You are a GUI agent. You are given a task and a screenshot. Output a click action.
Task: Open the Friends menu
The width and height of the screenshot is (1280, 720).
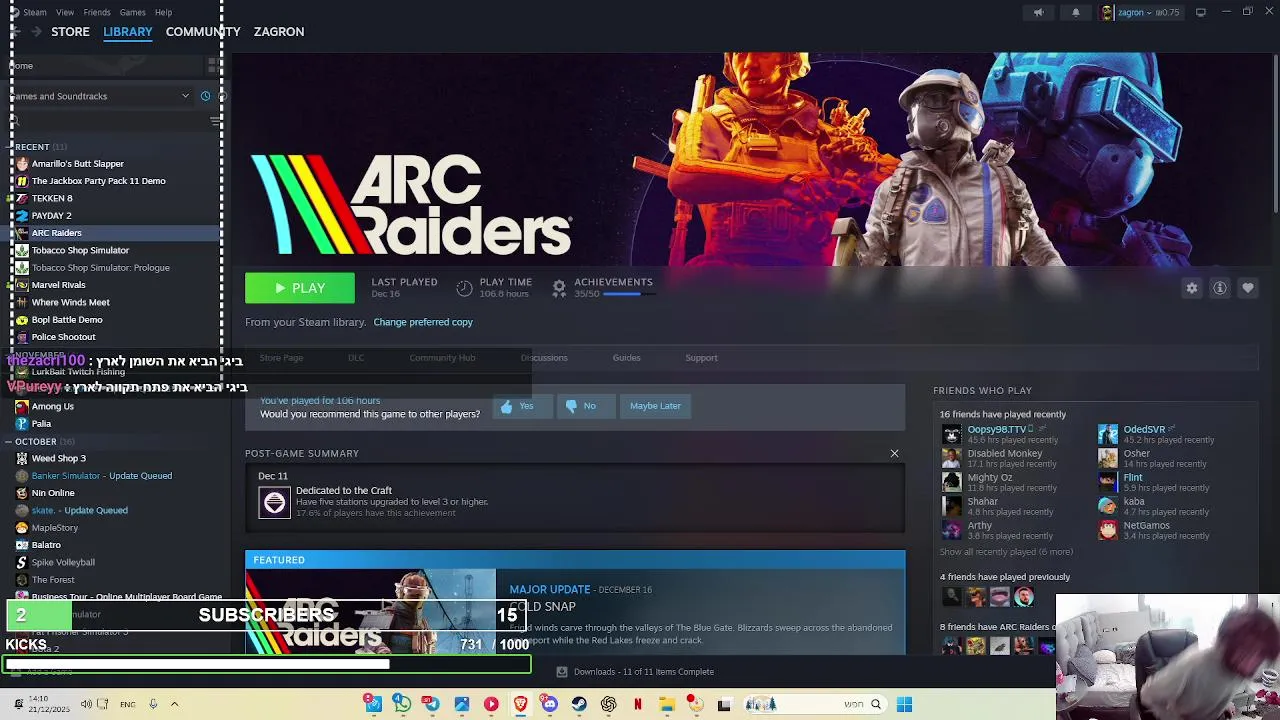[97, 12]
